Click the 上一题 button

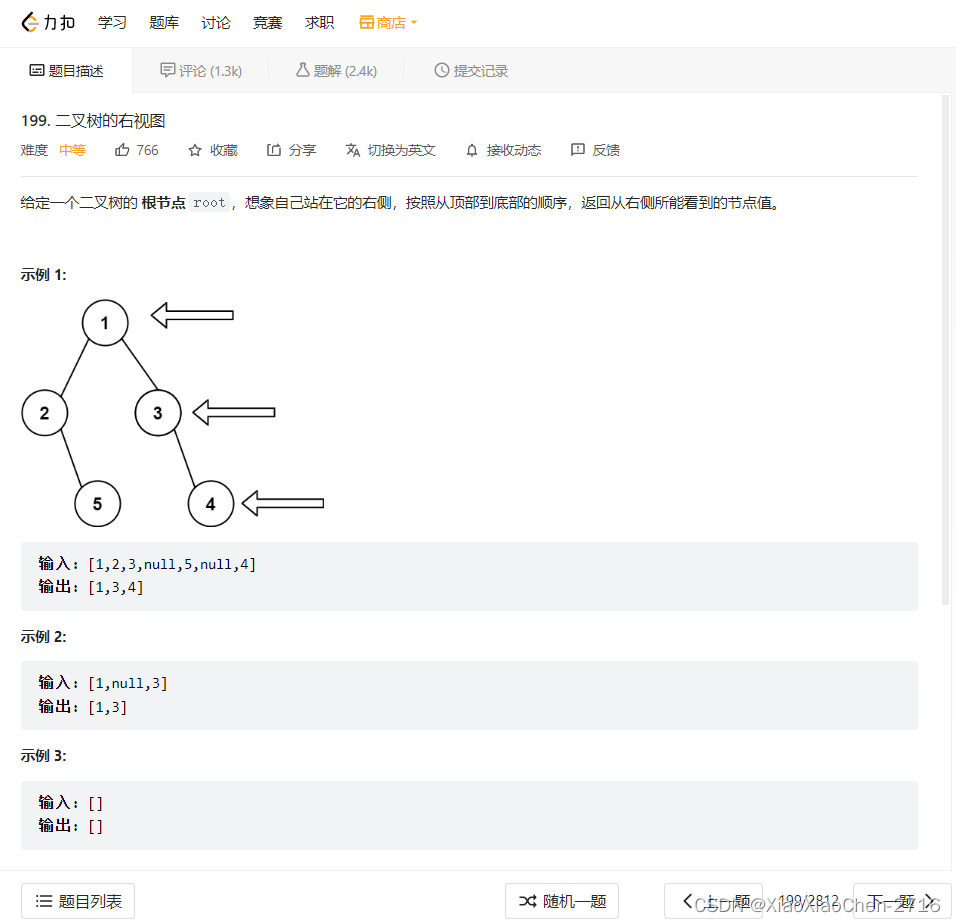[714, 900]
